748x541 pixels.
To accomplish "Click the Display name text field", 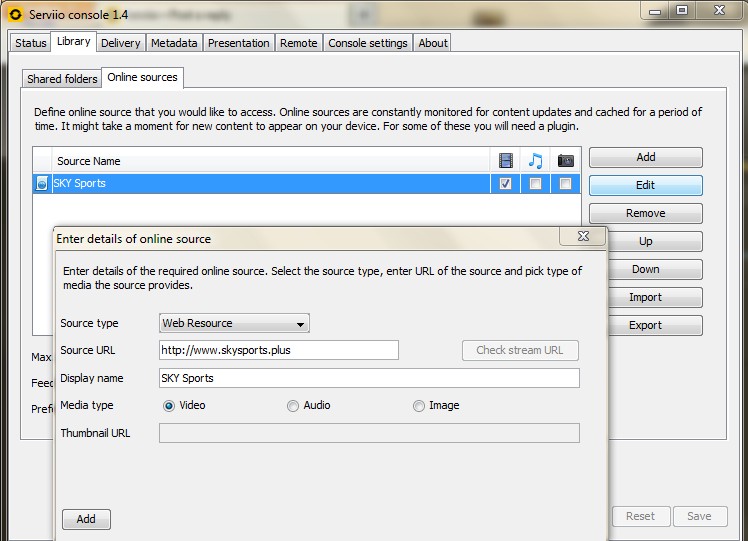I will tap(369, 378).
